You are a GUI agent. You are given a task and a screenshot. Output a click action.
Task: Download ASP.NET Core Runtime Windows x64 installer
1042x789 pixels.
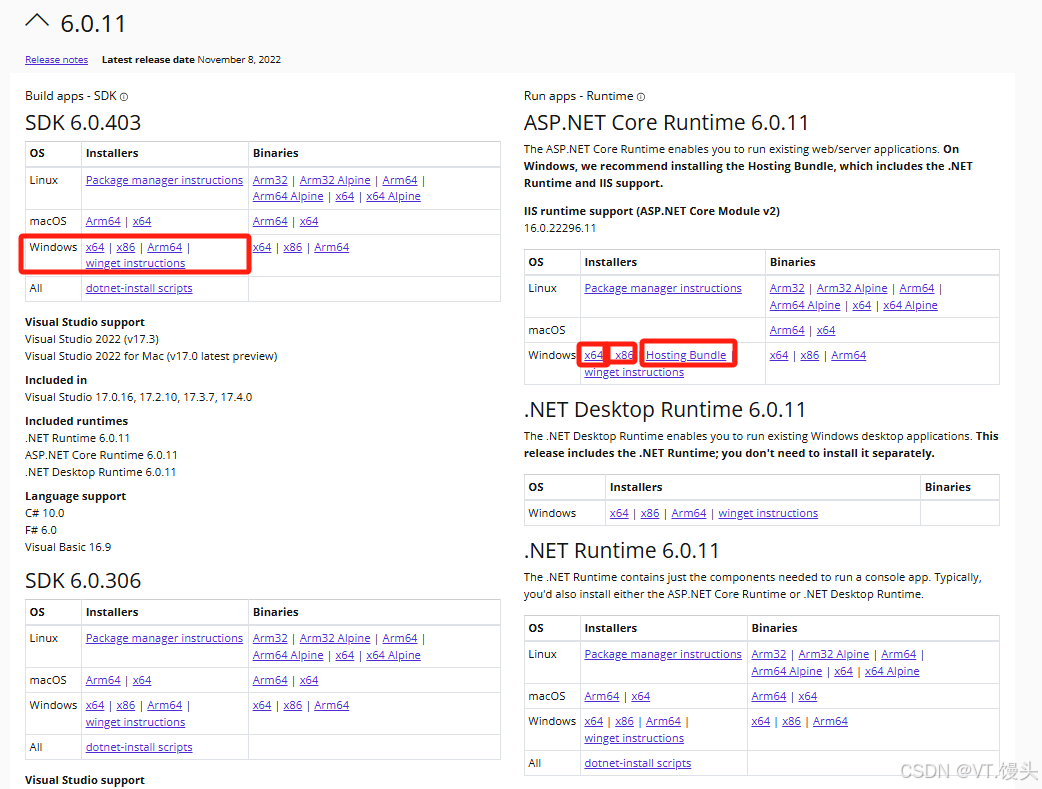(x=593, y=356)
